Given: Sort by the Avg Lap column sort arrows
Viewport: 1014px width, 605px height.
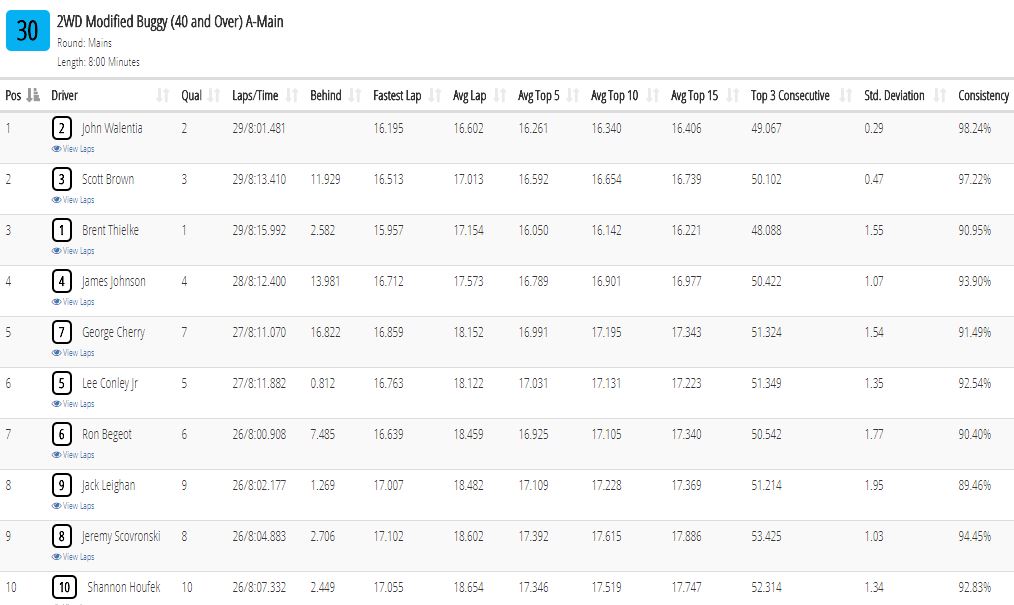Looking at the screenshot, I should (500, 96).
